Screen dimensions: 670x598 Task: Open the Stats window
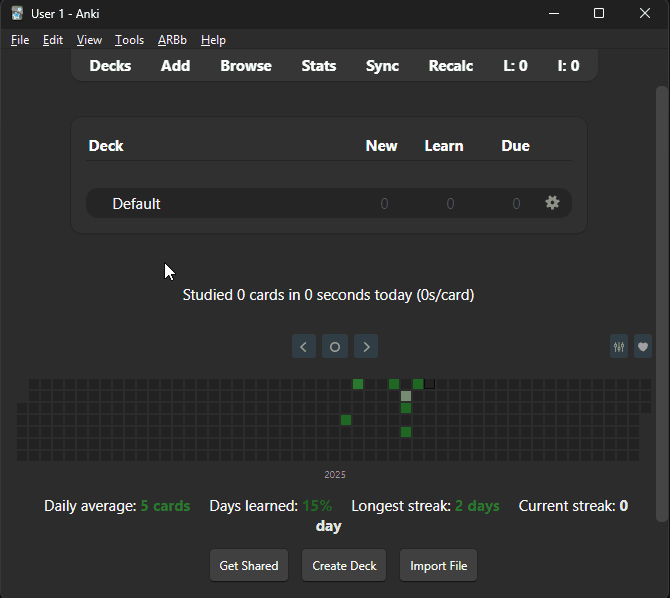(x=319, y=66)
